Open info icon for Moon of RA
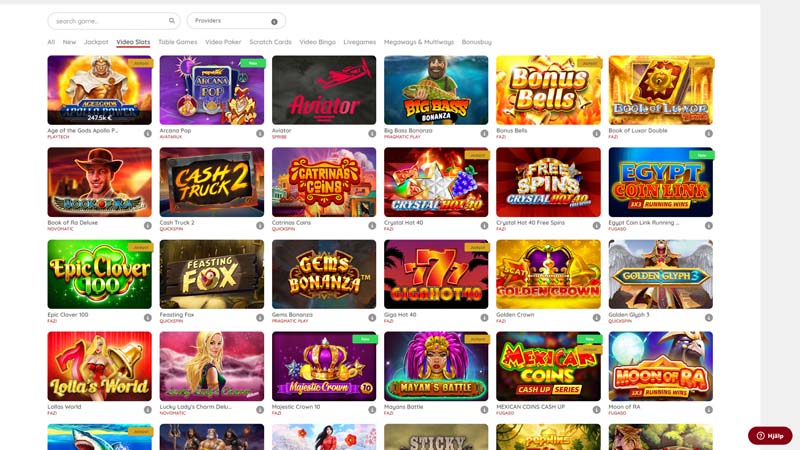Screen dimensions: 800x450 click(709, 409)
